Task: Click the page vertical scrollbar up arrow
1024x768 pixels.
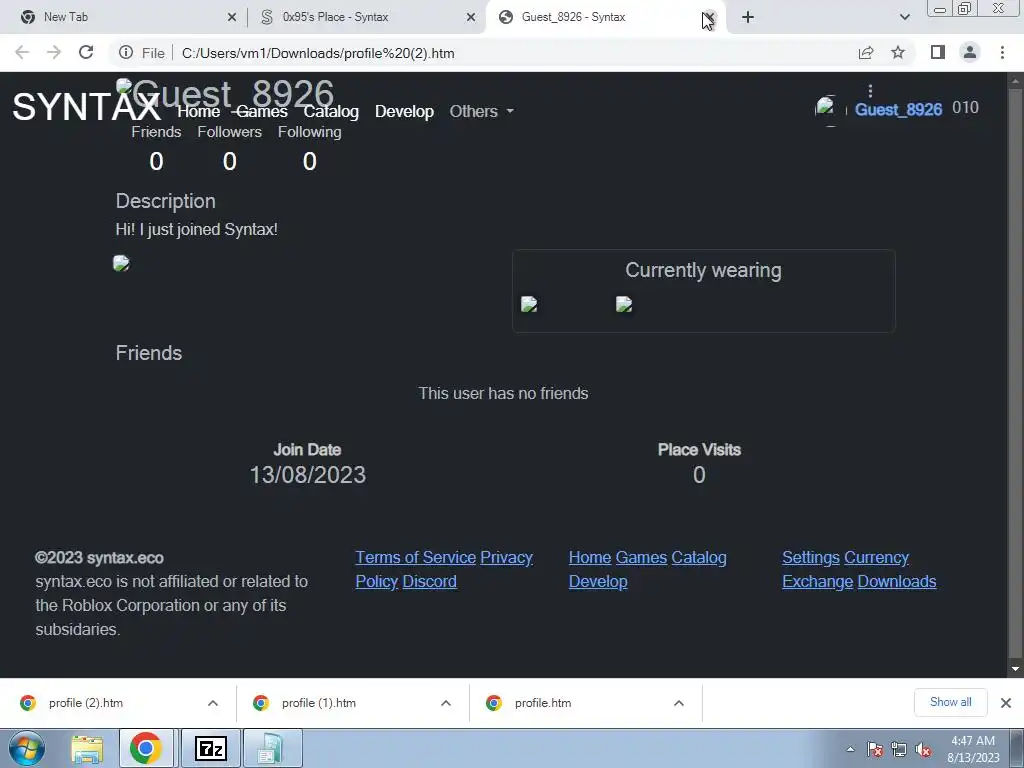Action: coord(1015,81)
